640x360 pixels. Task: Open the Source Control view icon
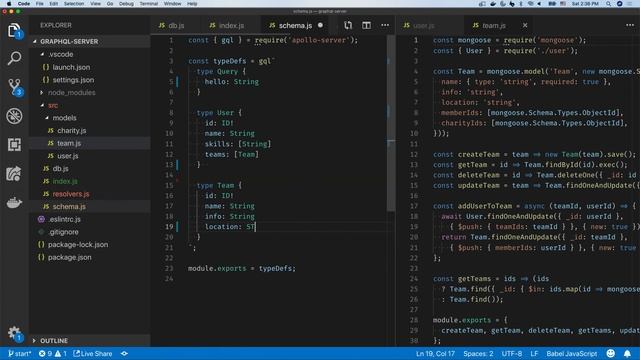click(14, 87)
